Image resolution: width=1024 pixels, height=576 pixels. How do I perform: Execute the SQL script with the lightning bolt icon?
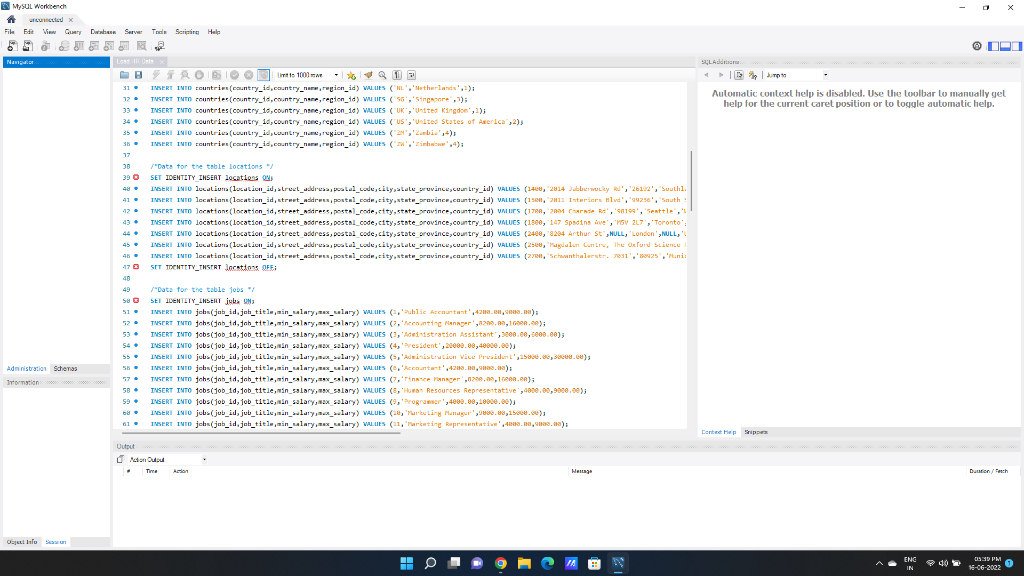155,75
